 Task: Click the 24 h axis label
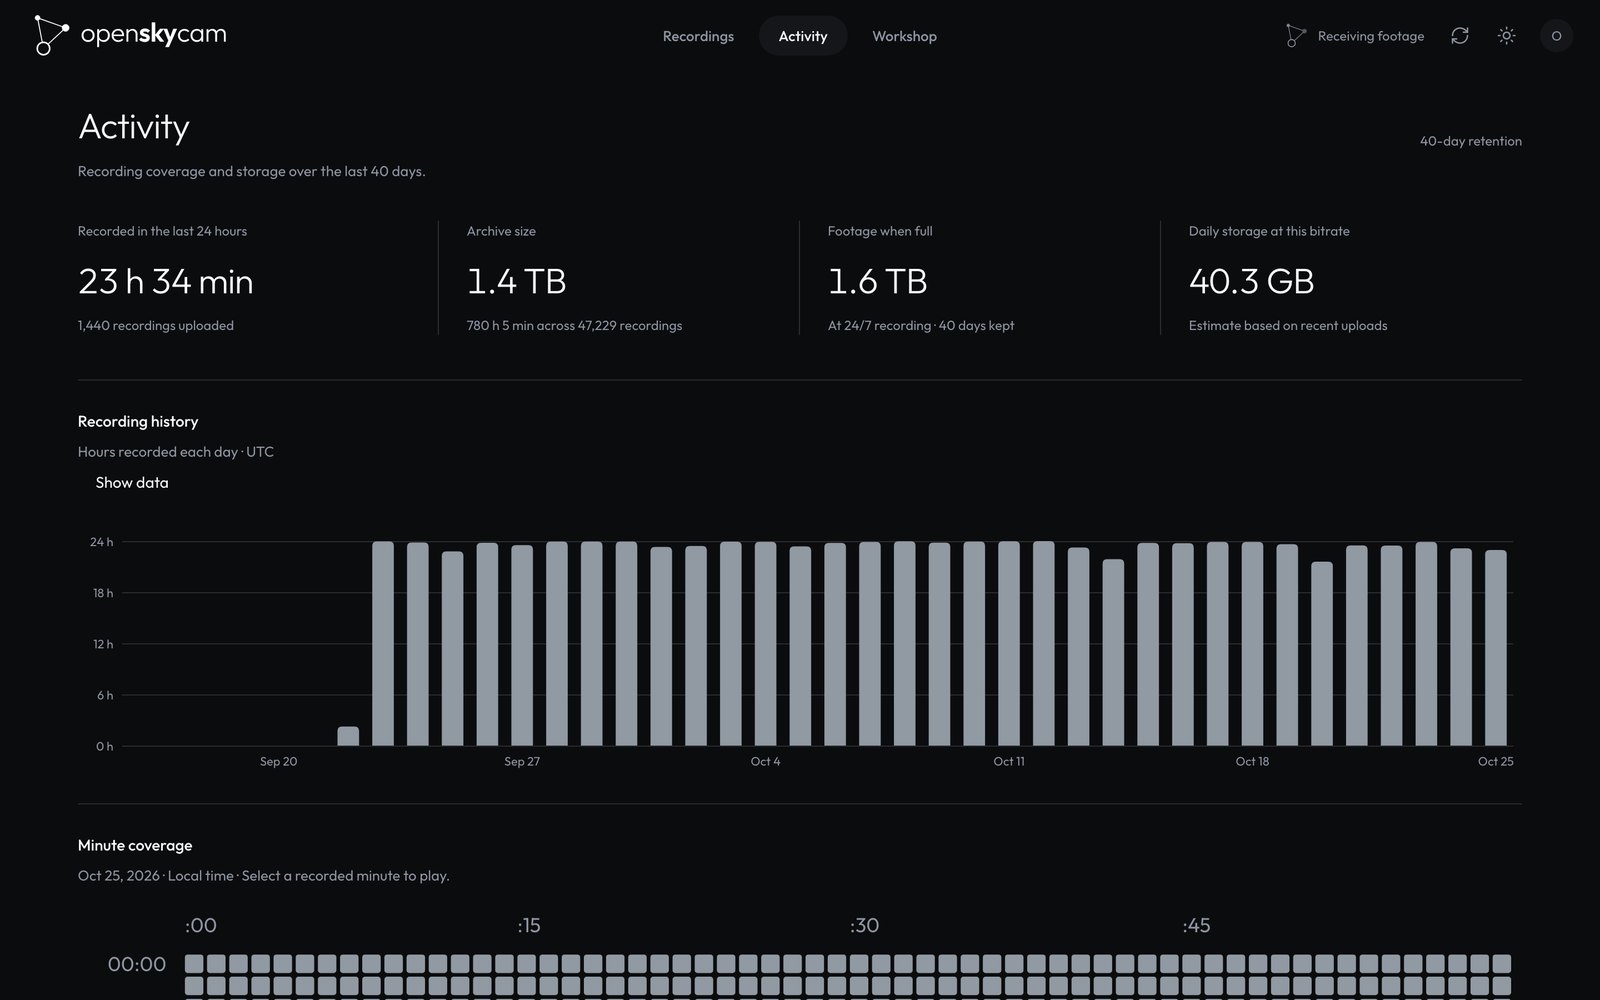point(102,542)
